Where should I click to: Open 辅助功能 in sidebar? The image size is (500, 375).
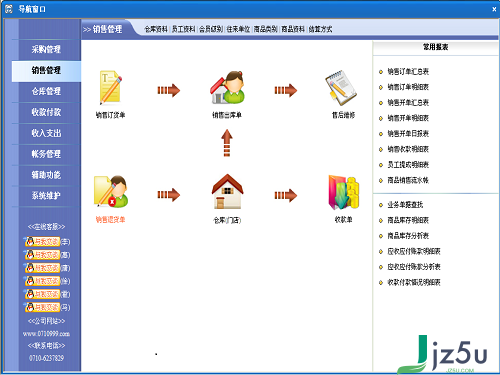pyautogui.click(x=46, y=175)
